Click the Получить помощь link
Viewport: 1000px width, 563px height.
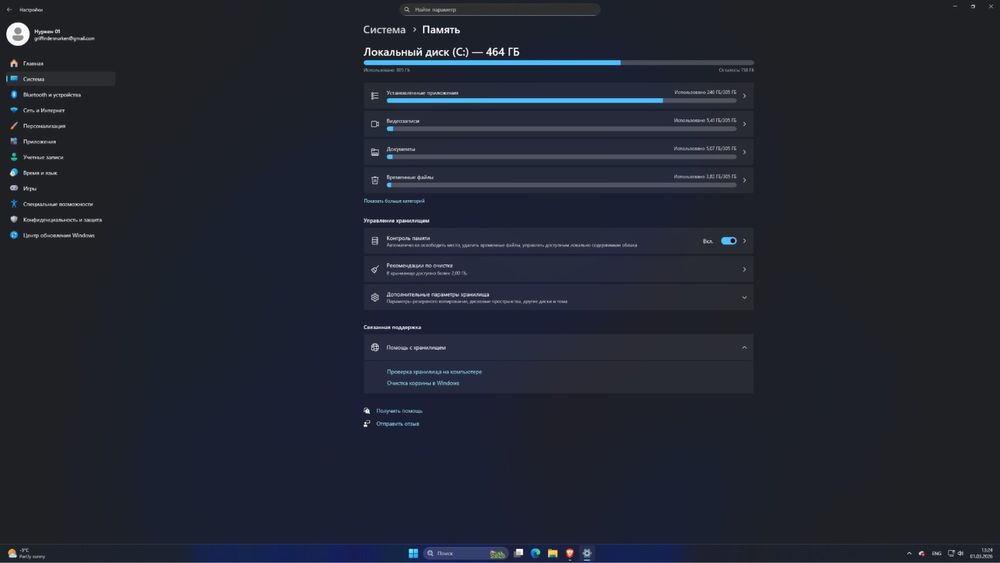(399, 411)
